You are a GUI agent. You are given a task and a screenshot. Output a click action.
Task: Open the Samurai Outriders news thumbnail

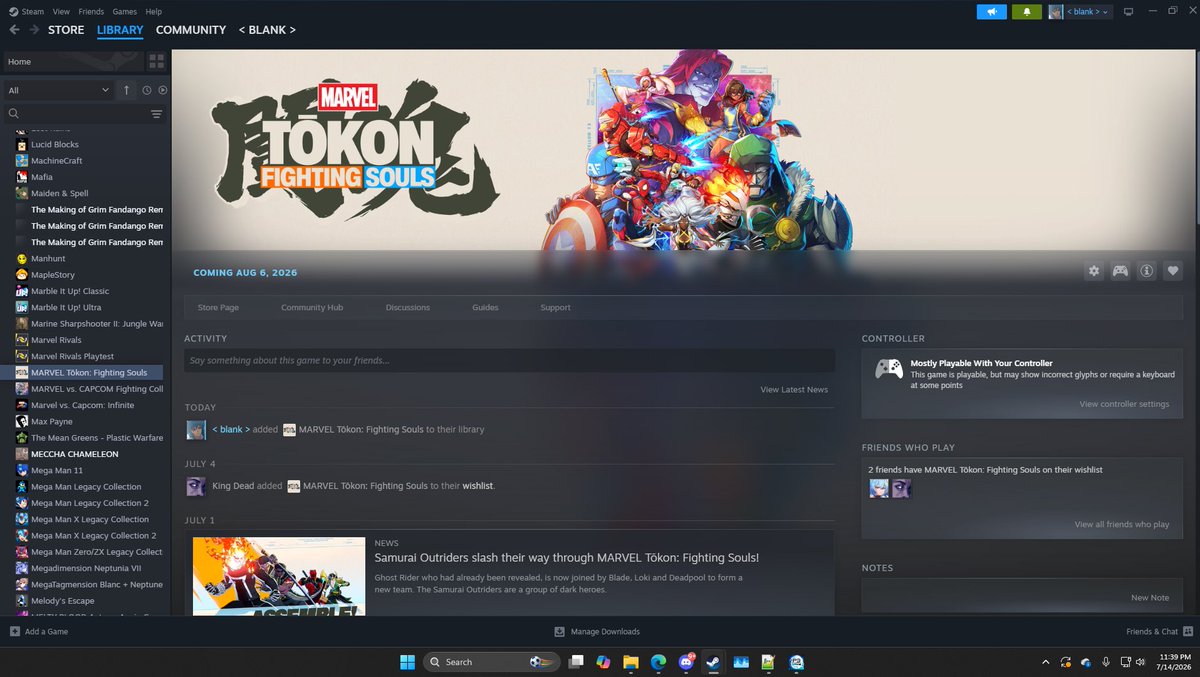279,576
